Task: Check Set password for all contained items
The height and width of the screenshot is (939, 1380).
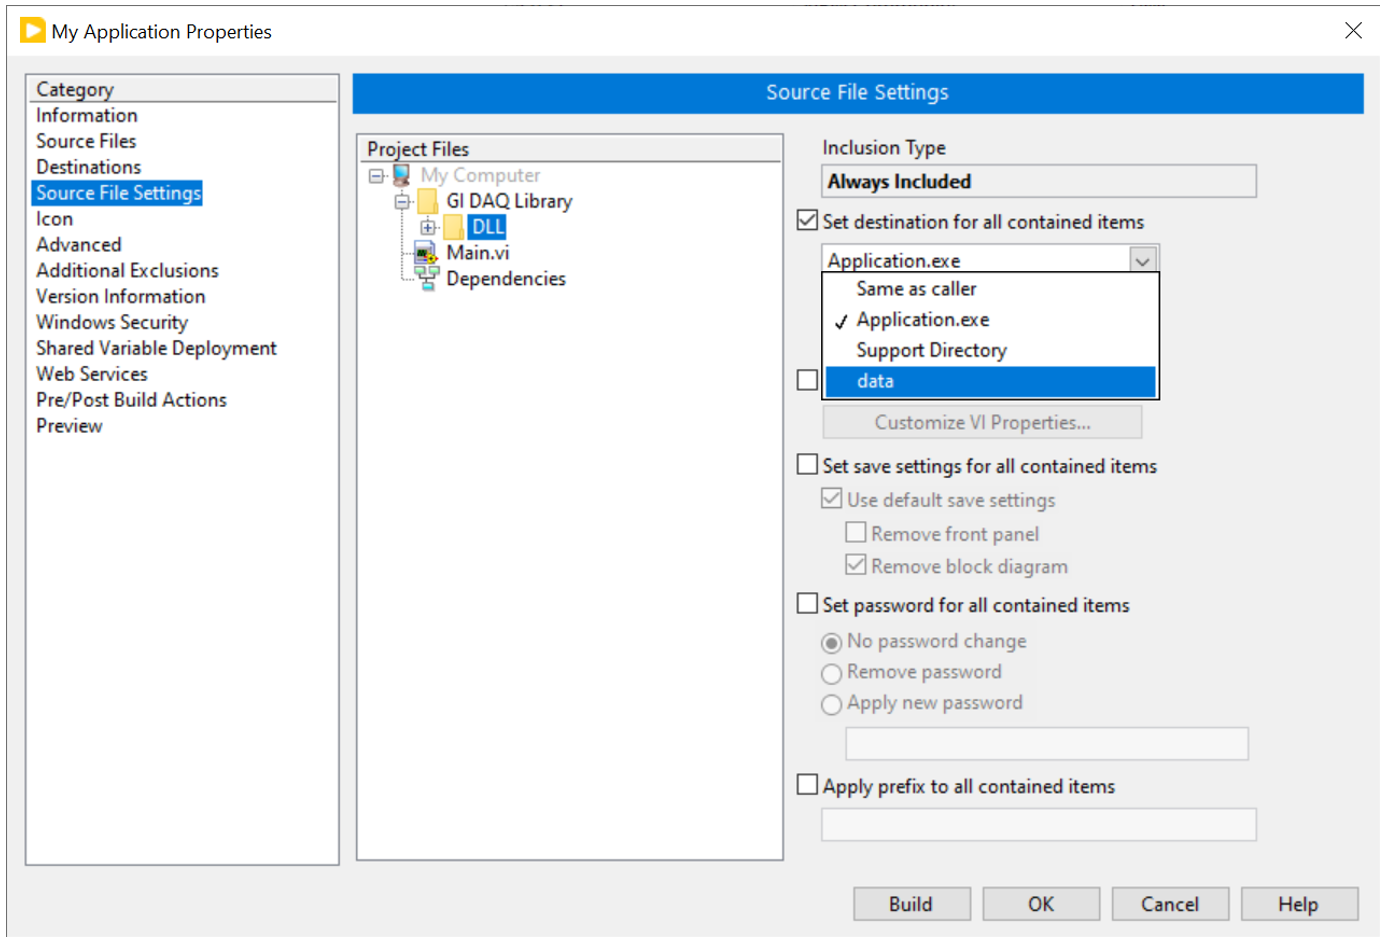Action: pyautogui.click(x=808, y=604)
